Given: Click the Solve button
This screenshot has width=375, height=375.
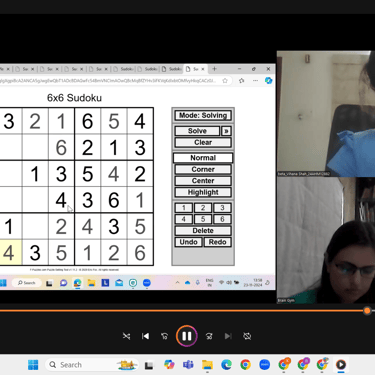Looking at the screenshot, I should point(197,131).
